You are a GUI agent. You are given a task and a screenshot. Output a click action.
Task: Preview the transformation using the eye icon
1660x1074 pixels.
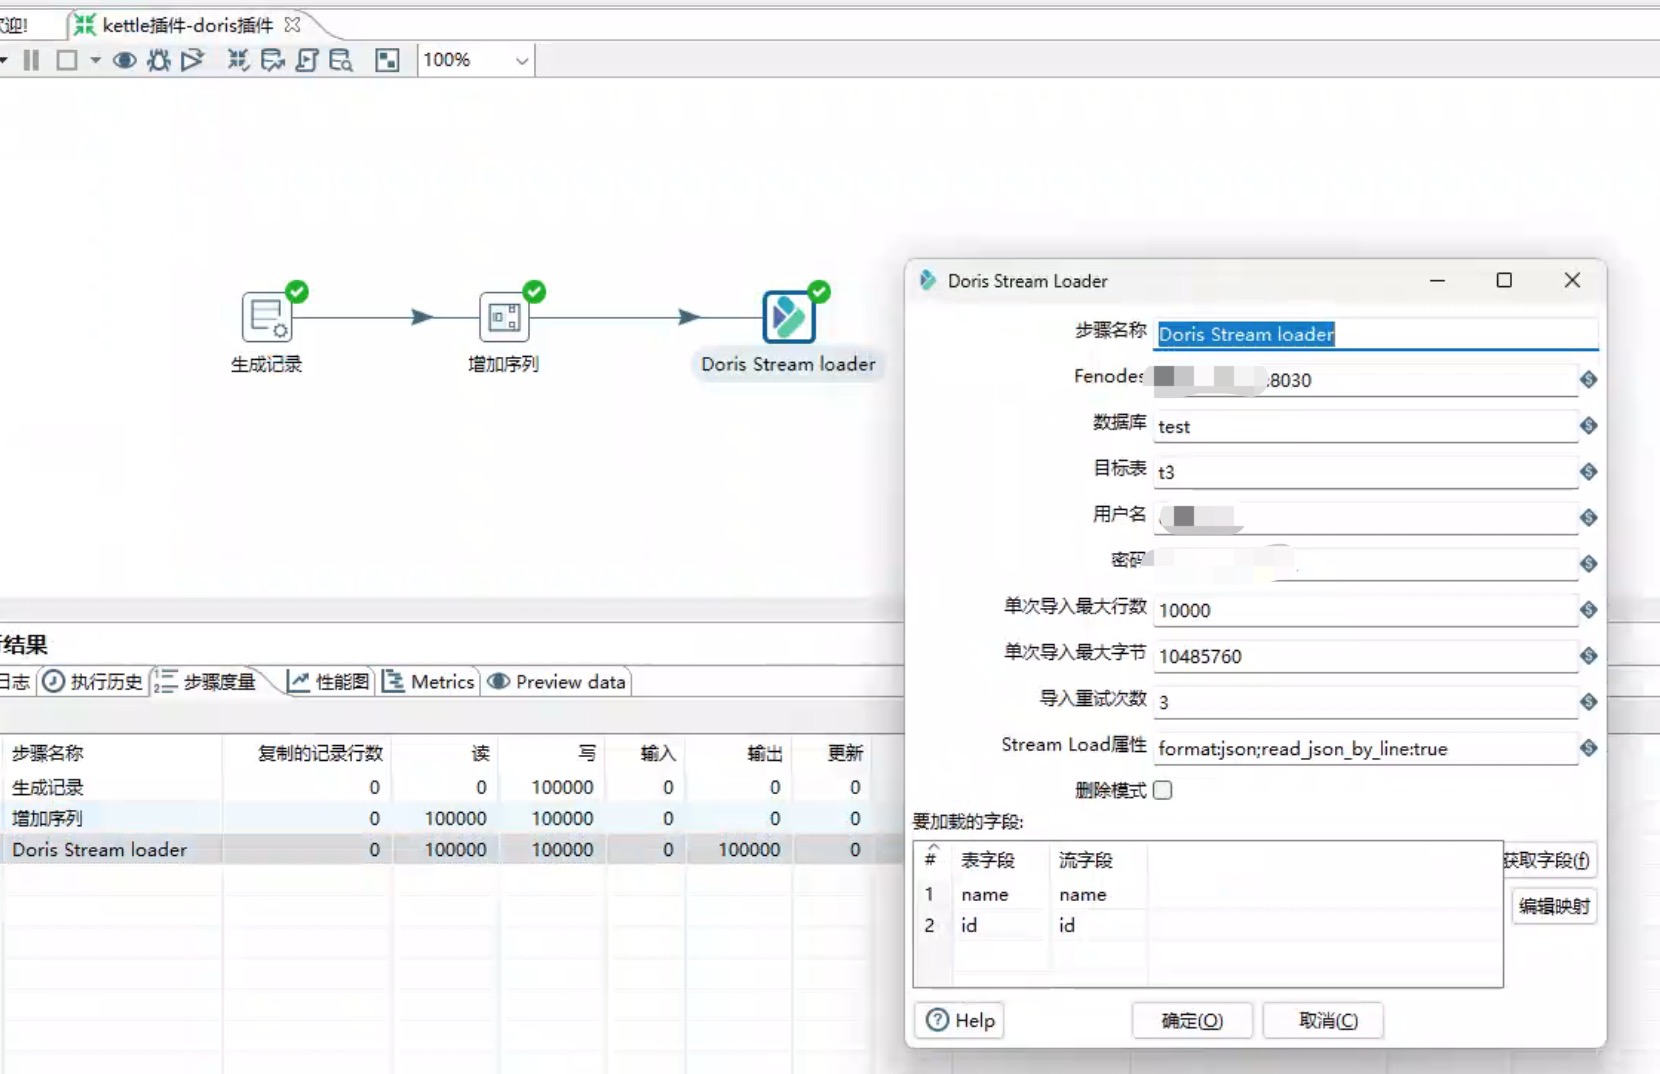pos(124,60)
